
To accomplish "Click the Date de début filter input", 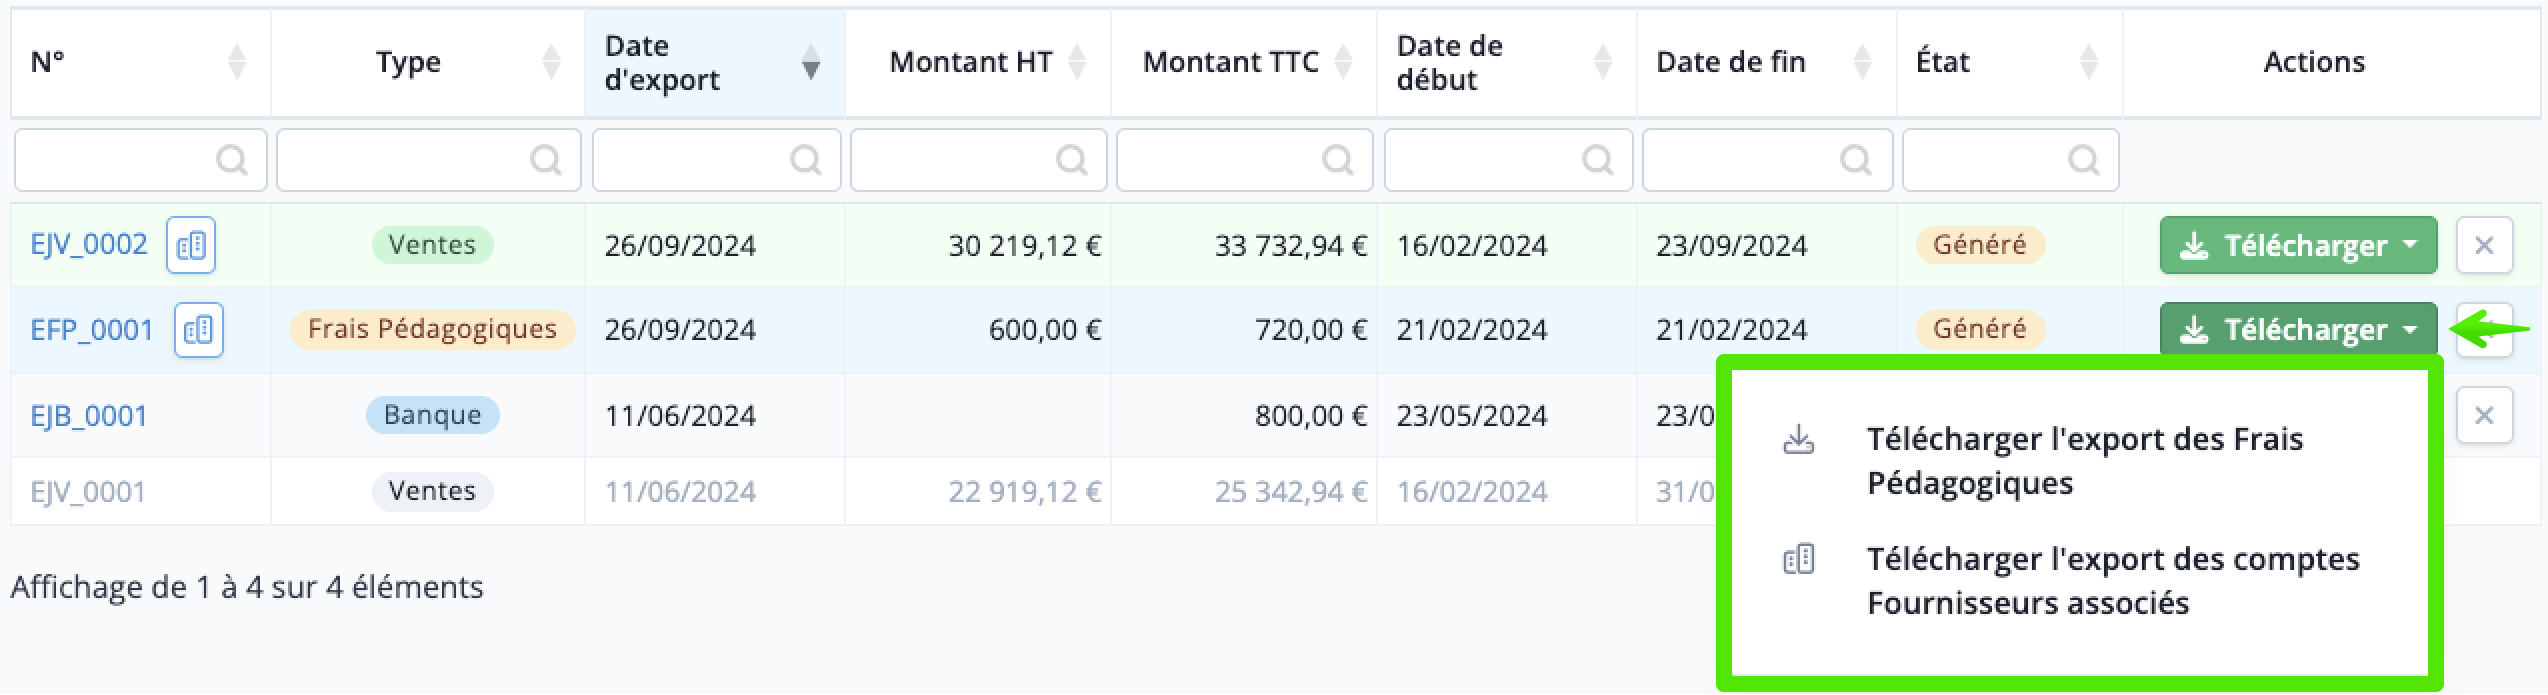I will point(1508,160).
